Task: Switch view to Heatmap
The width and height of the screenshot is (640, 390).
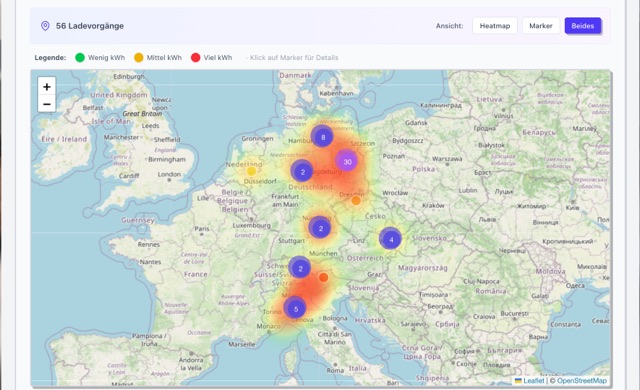Action: [495, 26]
